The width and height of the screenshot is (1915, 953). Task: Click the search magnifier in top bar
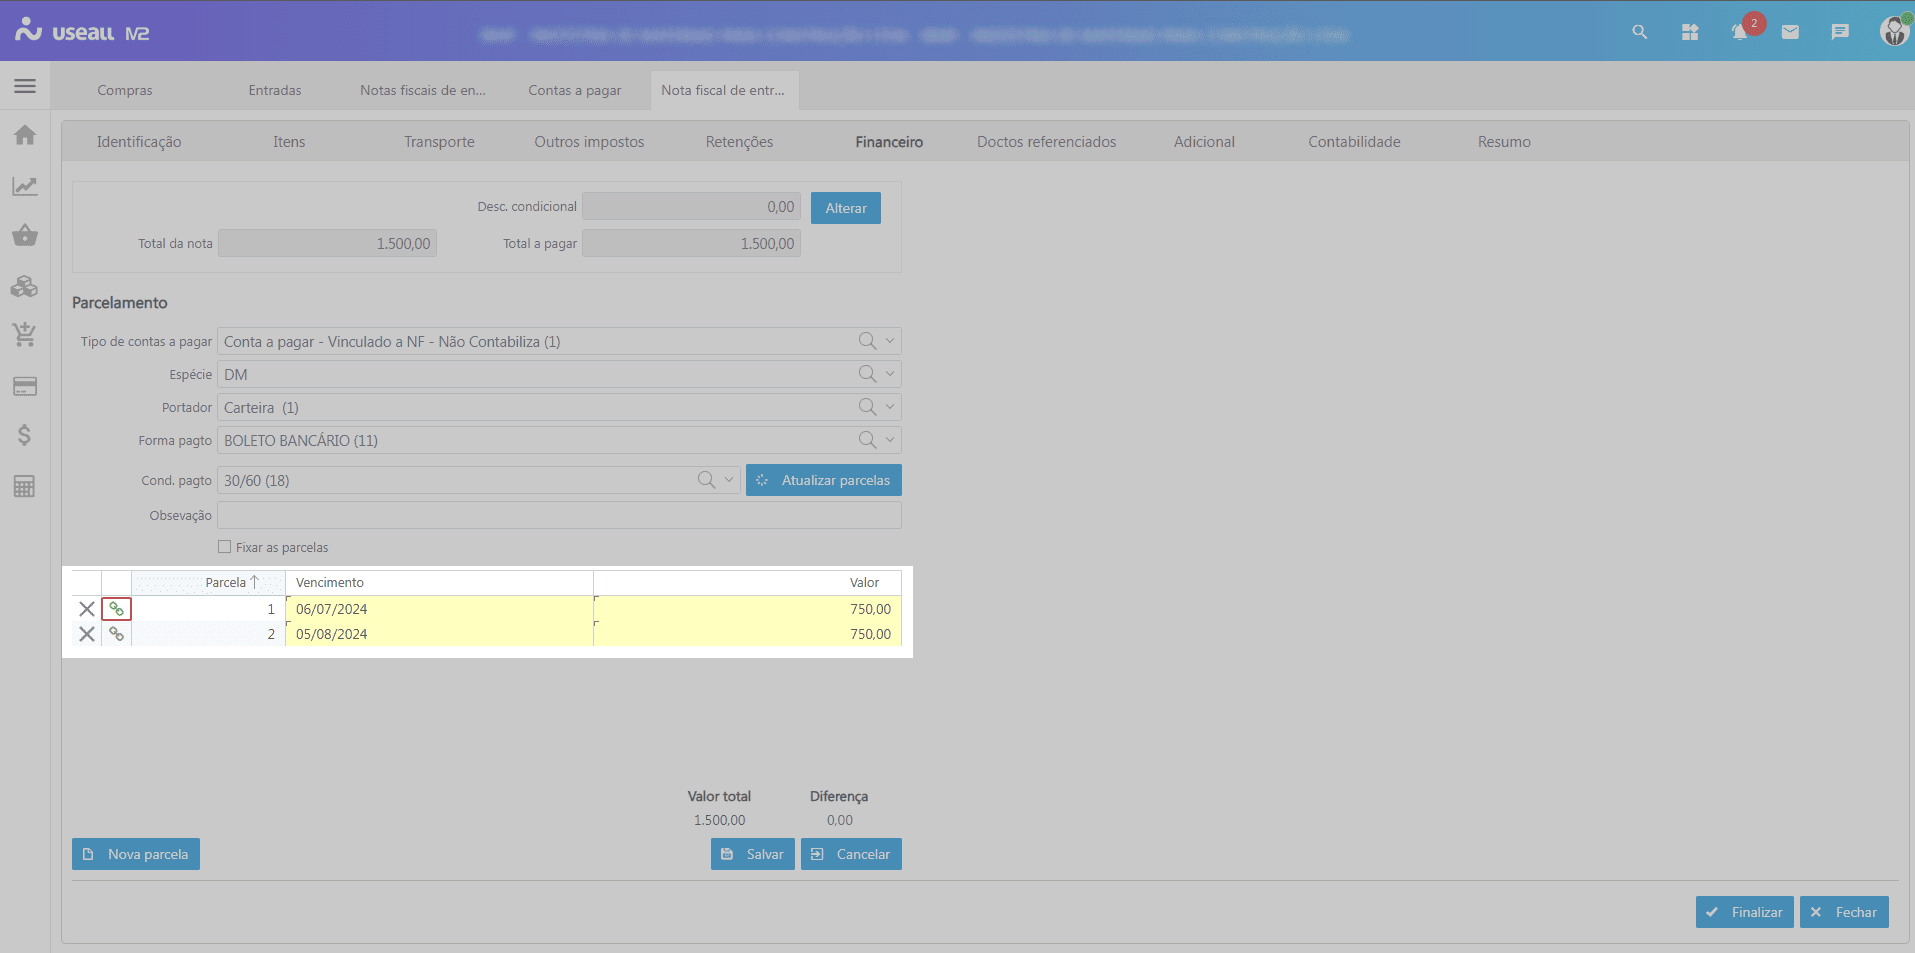[x=1640, y=32]
